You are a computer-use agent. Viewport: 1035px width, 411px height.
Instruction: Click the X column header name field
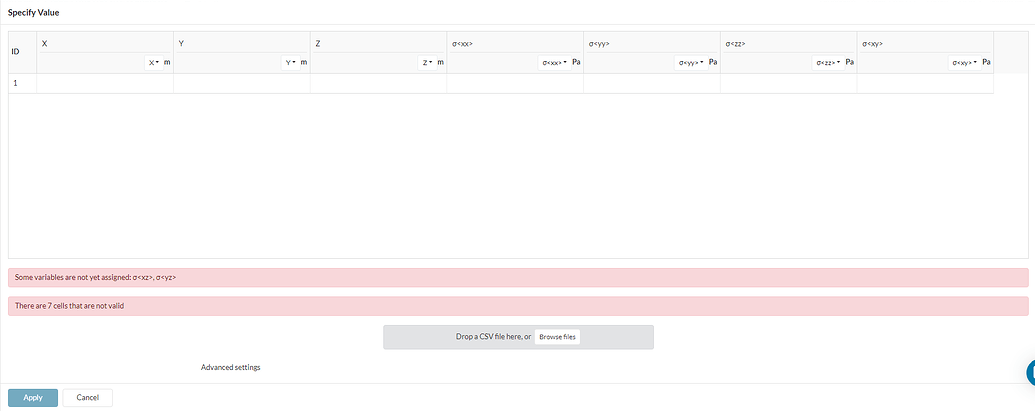tap(105, 44)
